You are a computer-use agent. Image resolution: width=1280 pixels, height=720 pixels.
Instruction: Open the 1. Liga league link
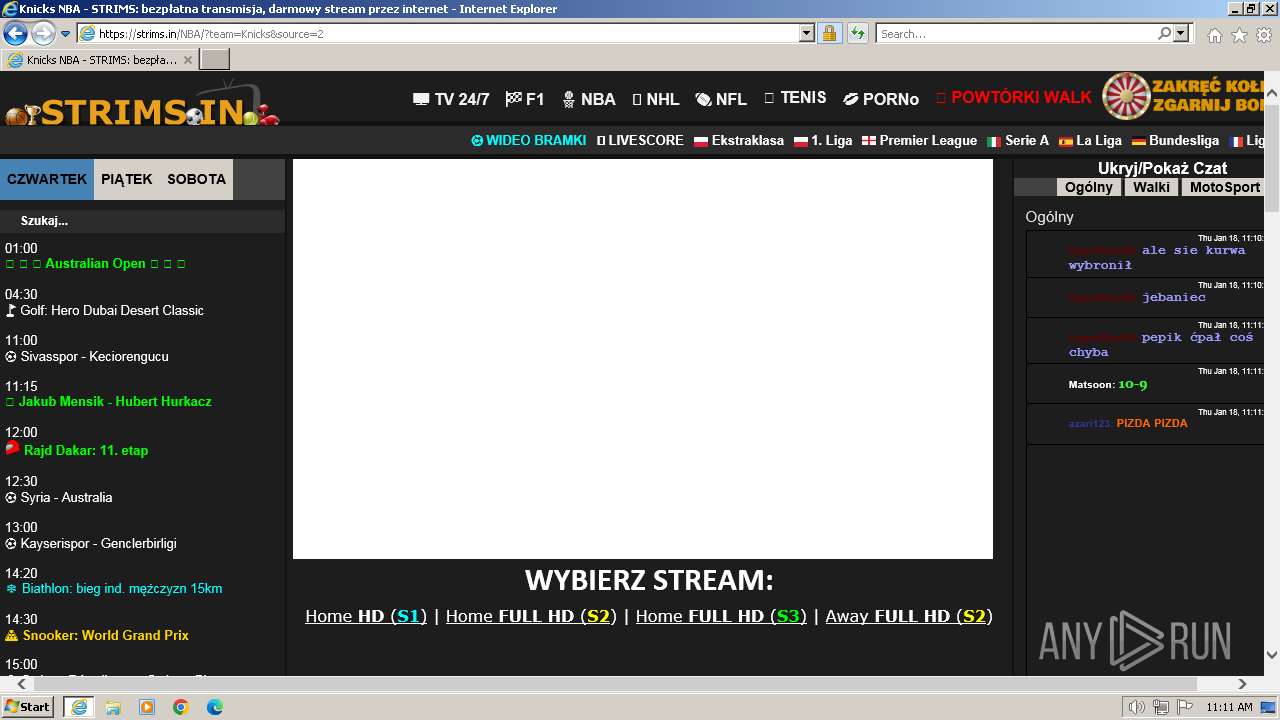click(x=823, y=141)
